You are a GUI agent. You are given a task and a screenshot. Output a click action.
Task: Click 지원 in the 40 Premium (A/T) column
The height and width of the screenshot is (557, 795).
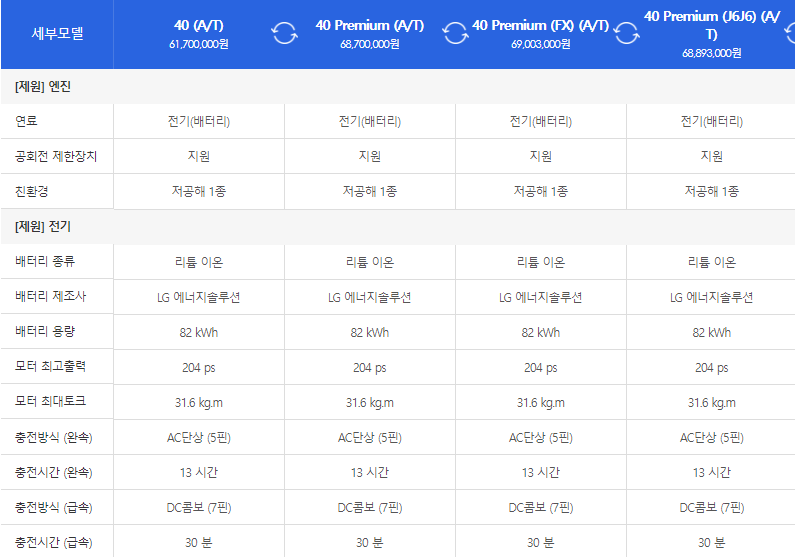point(370,156)
